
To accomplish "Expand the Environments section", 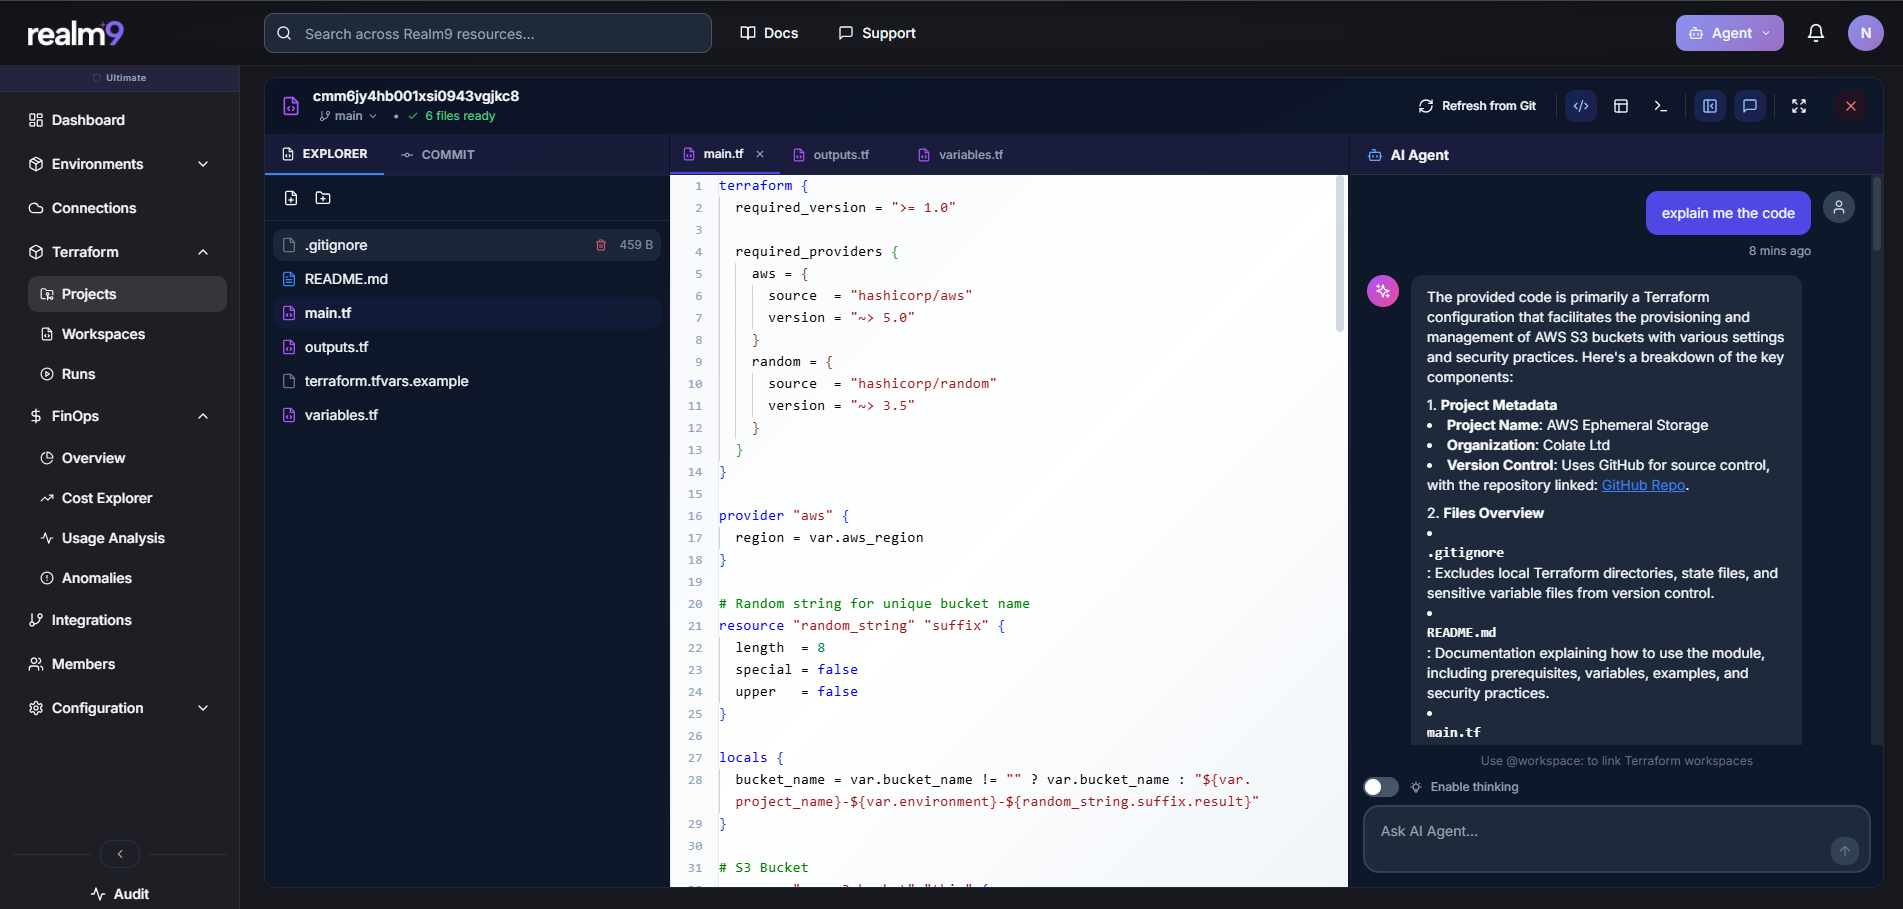I will pos(204,164).
